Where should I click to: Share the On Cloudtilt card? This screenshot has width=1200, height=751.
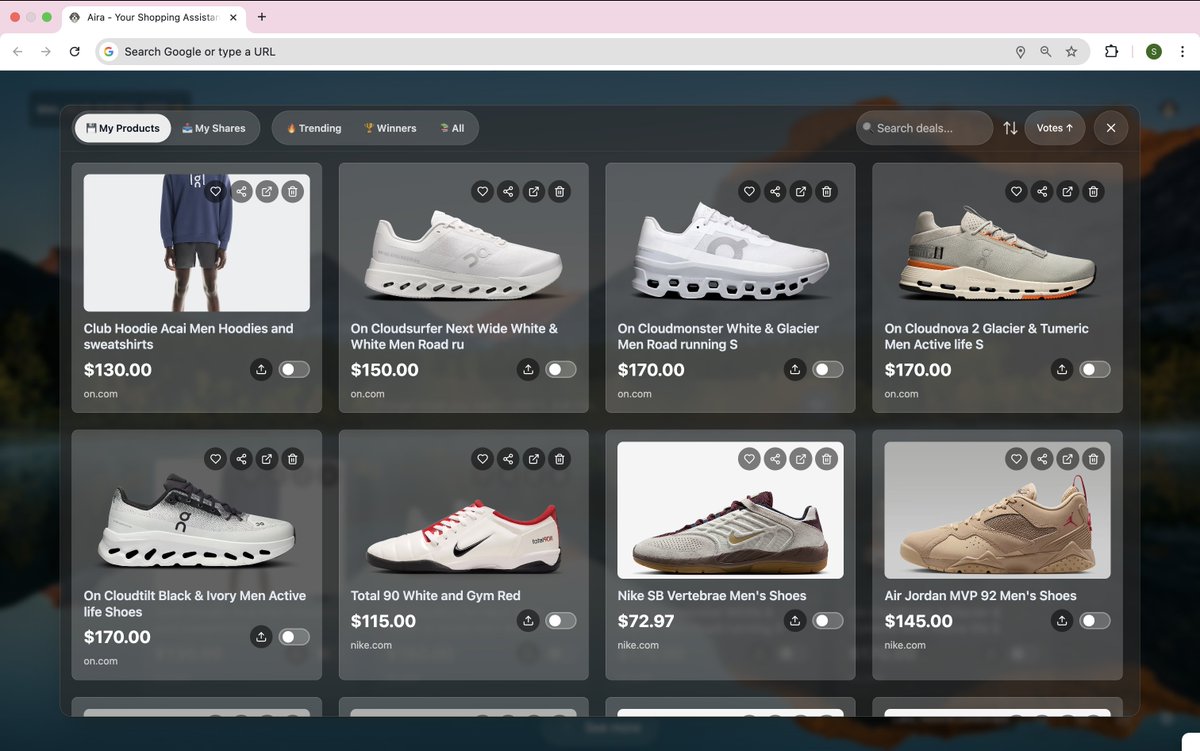click(241, 458)
